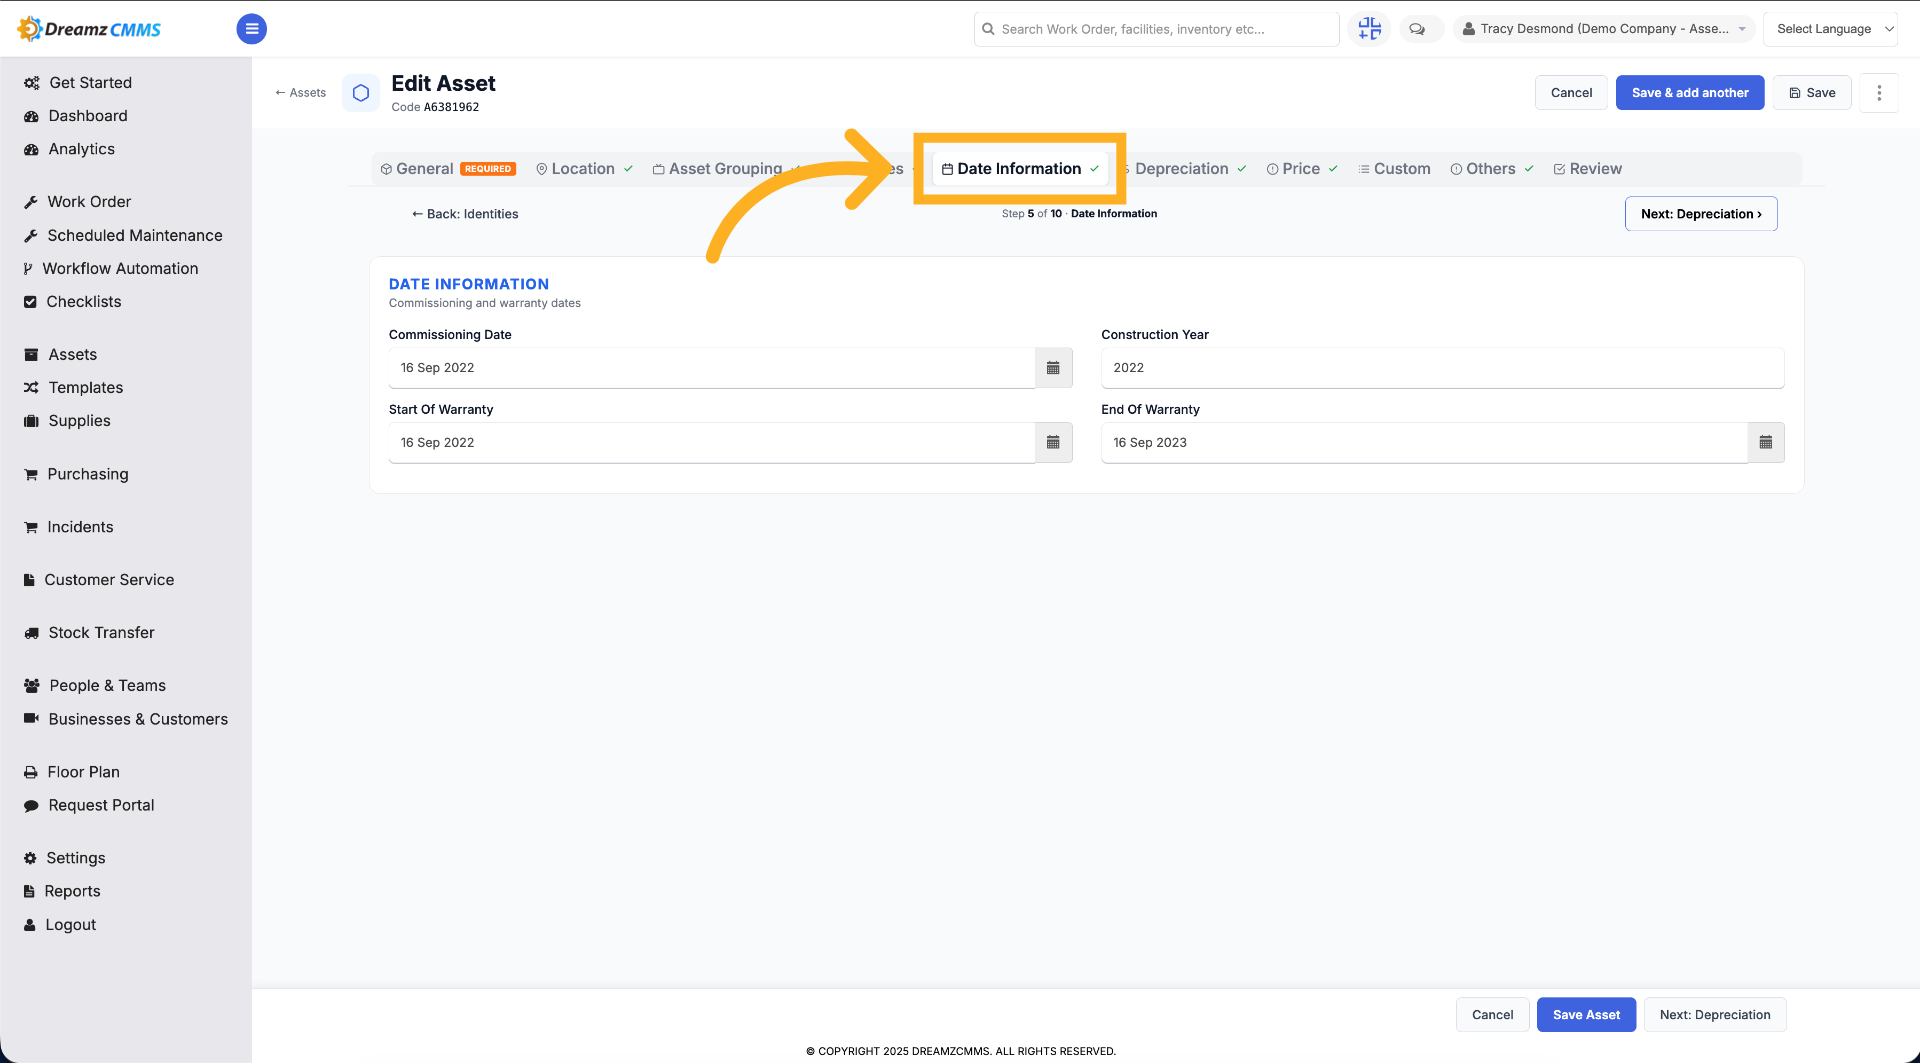Toggle sidebar with hamburger menu button
This screenshot has width=1920, height=1063.
[x=251, y=29]
